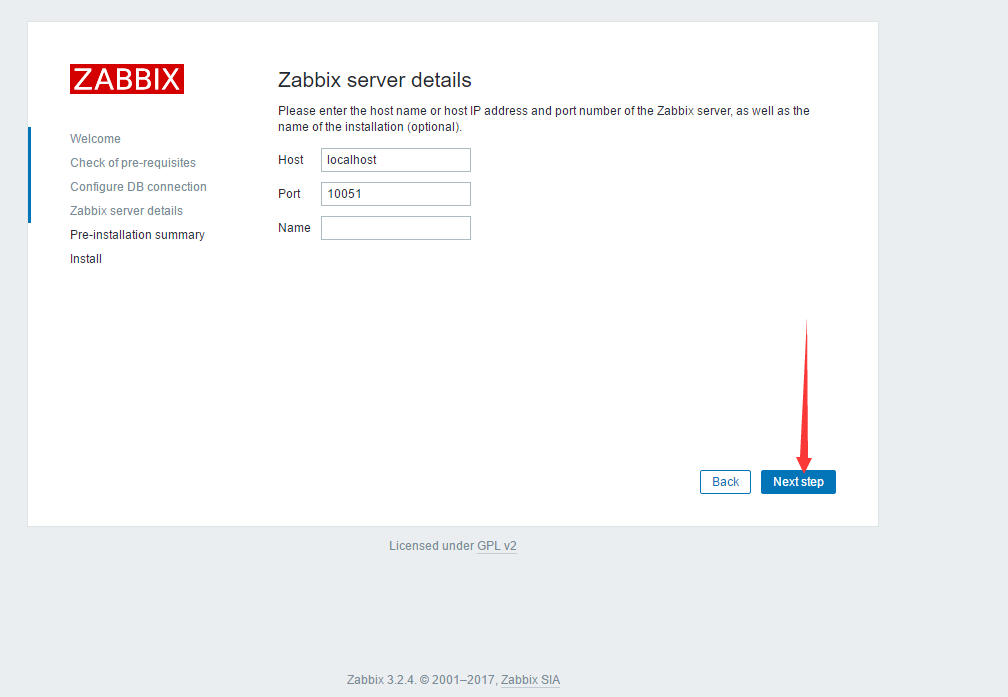The height and width of the screenshot is (697, 1008).
Task: Select the Port input field
Action: click(x=395, y=194)
